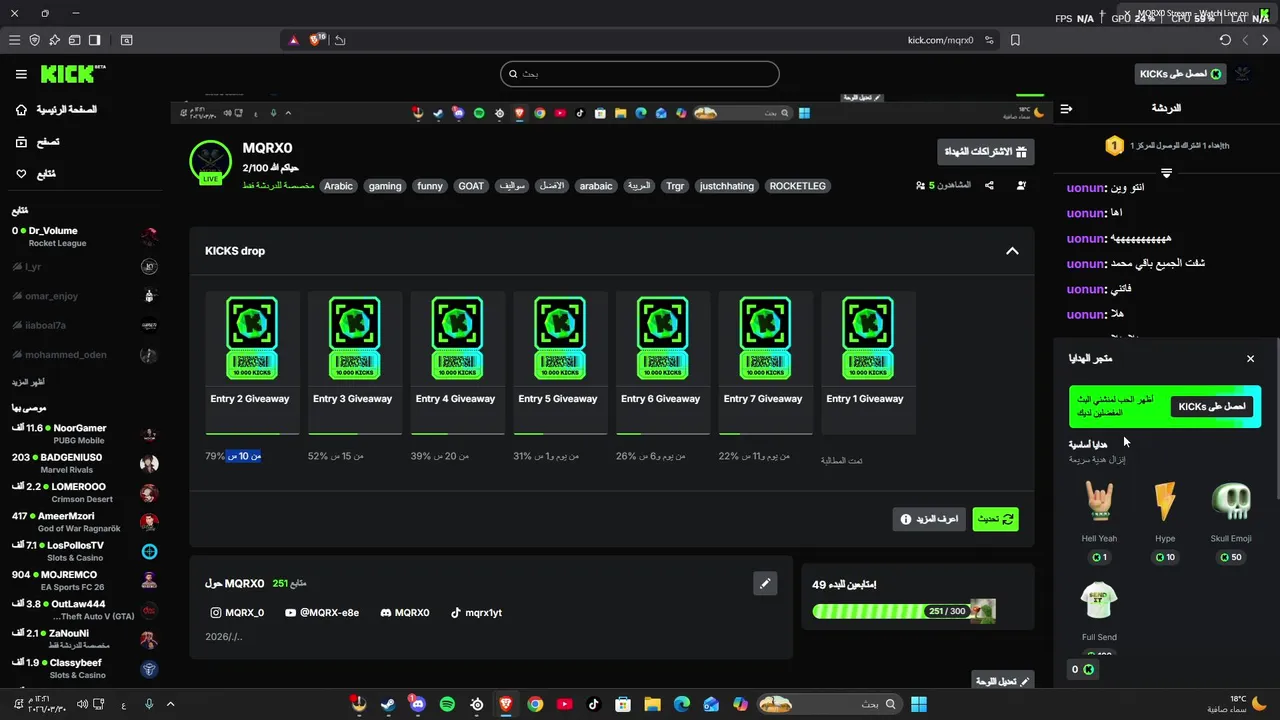
Task: Share the MQRX0 channel
Action: pyautogui.click(x=989, y=185)
